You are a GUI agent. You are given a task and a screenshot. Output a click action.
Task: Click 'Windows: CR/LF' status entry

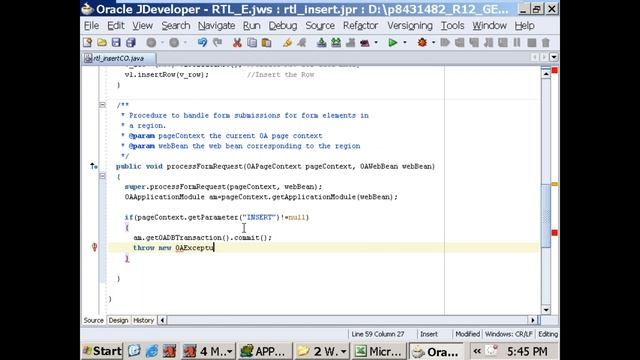click(x=509, y=334)
